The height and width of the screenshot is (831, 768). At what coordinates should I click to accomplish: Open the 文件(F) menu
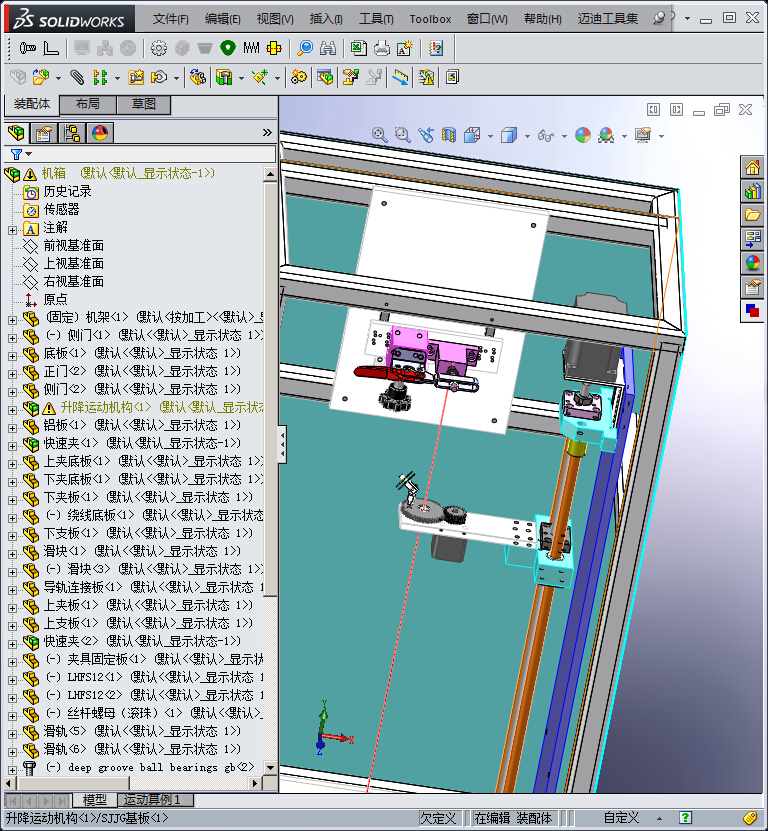(170, 19)
